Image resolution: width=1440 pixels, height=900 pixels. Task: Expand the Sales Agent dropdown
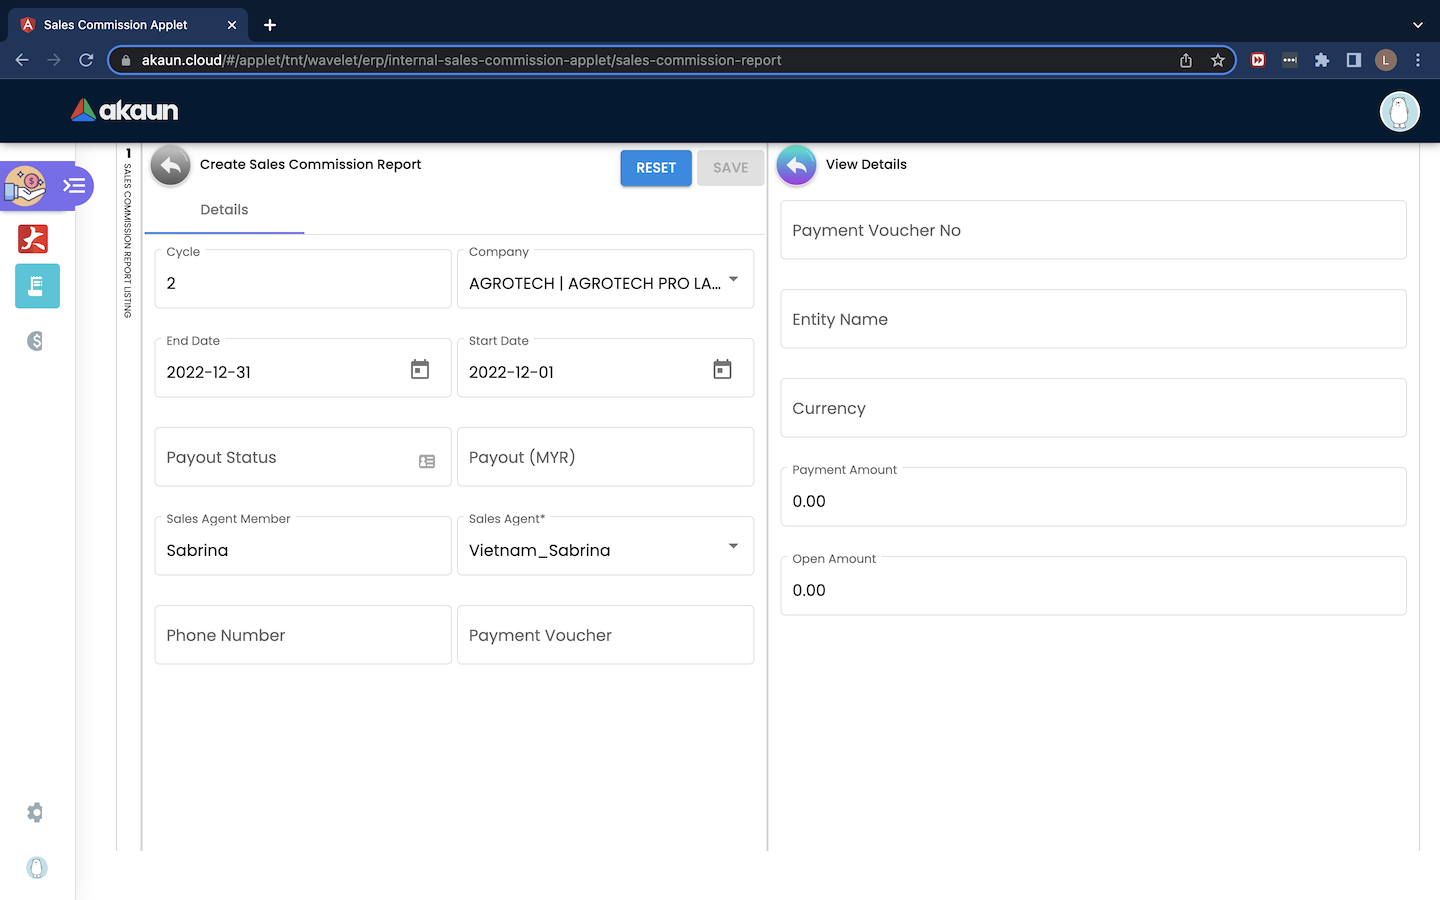coord(733,546)
